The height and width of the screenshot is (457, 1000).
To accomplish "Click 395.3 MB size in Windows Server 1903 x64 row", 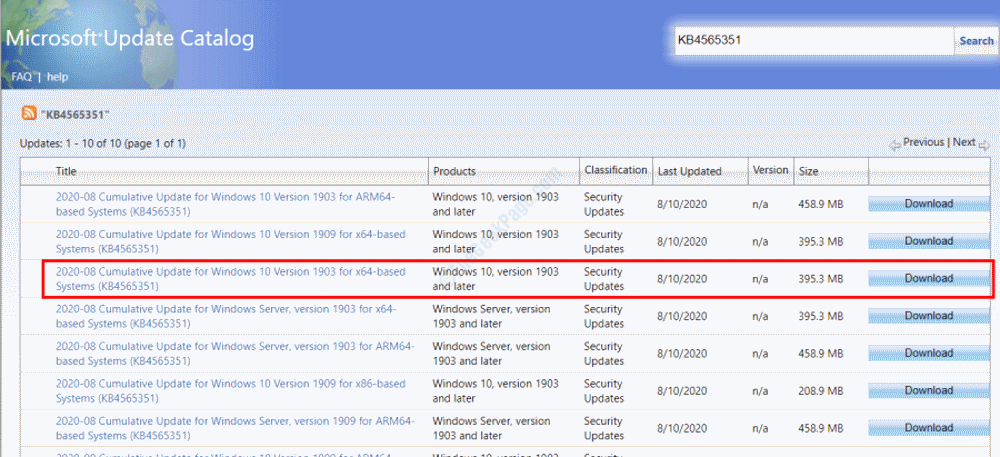I will coord(820,316).
